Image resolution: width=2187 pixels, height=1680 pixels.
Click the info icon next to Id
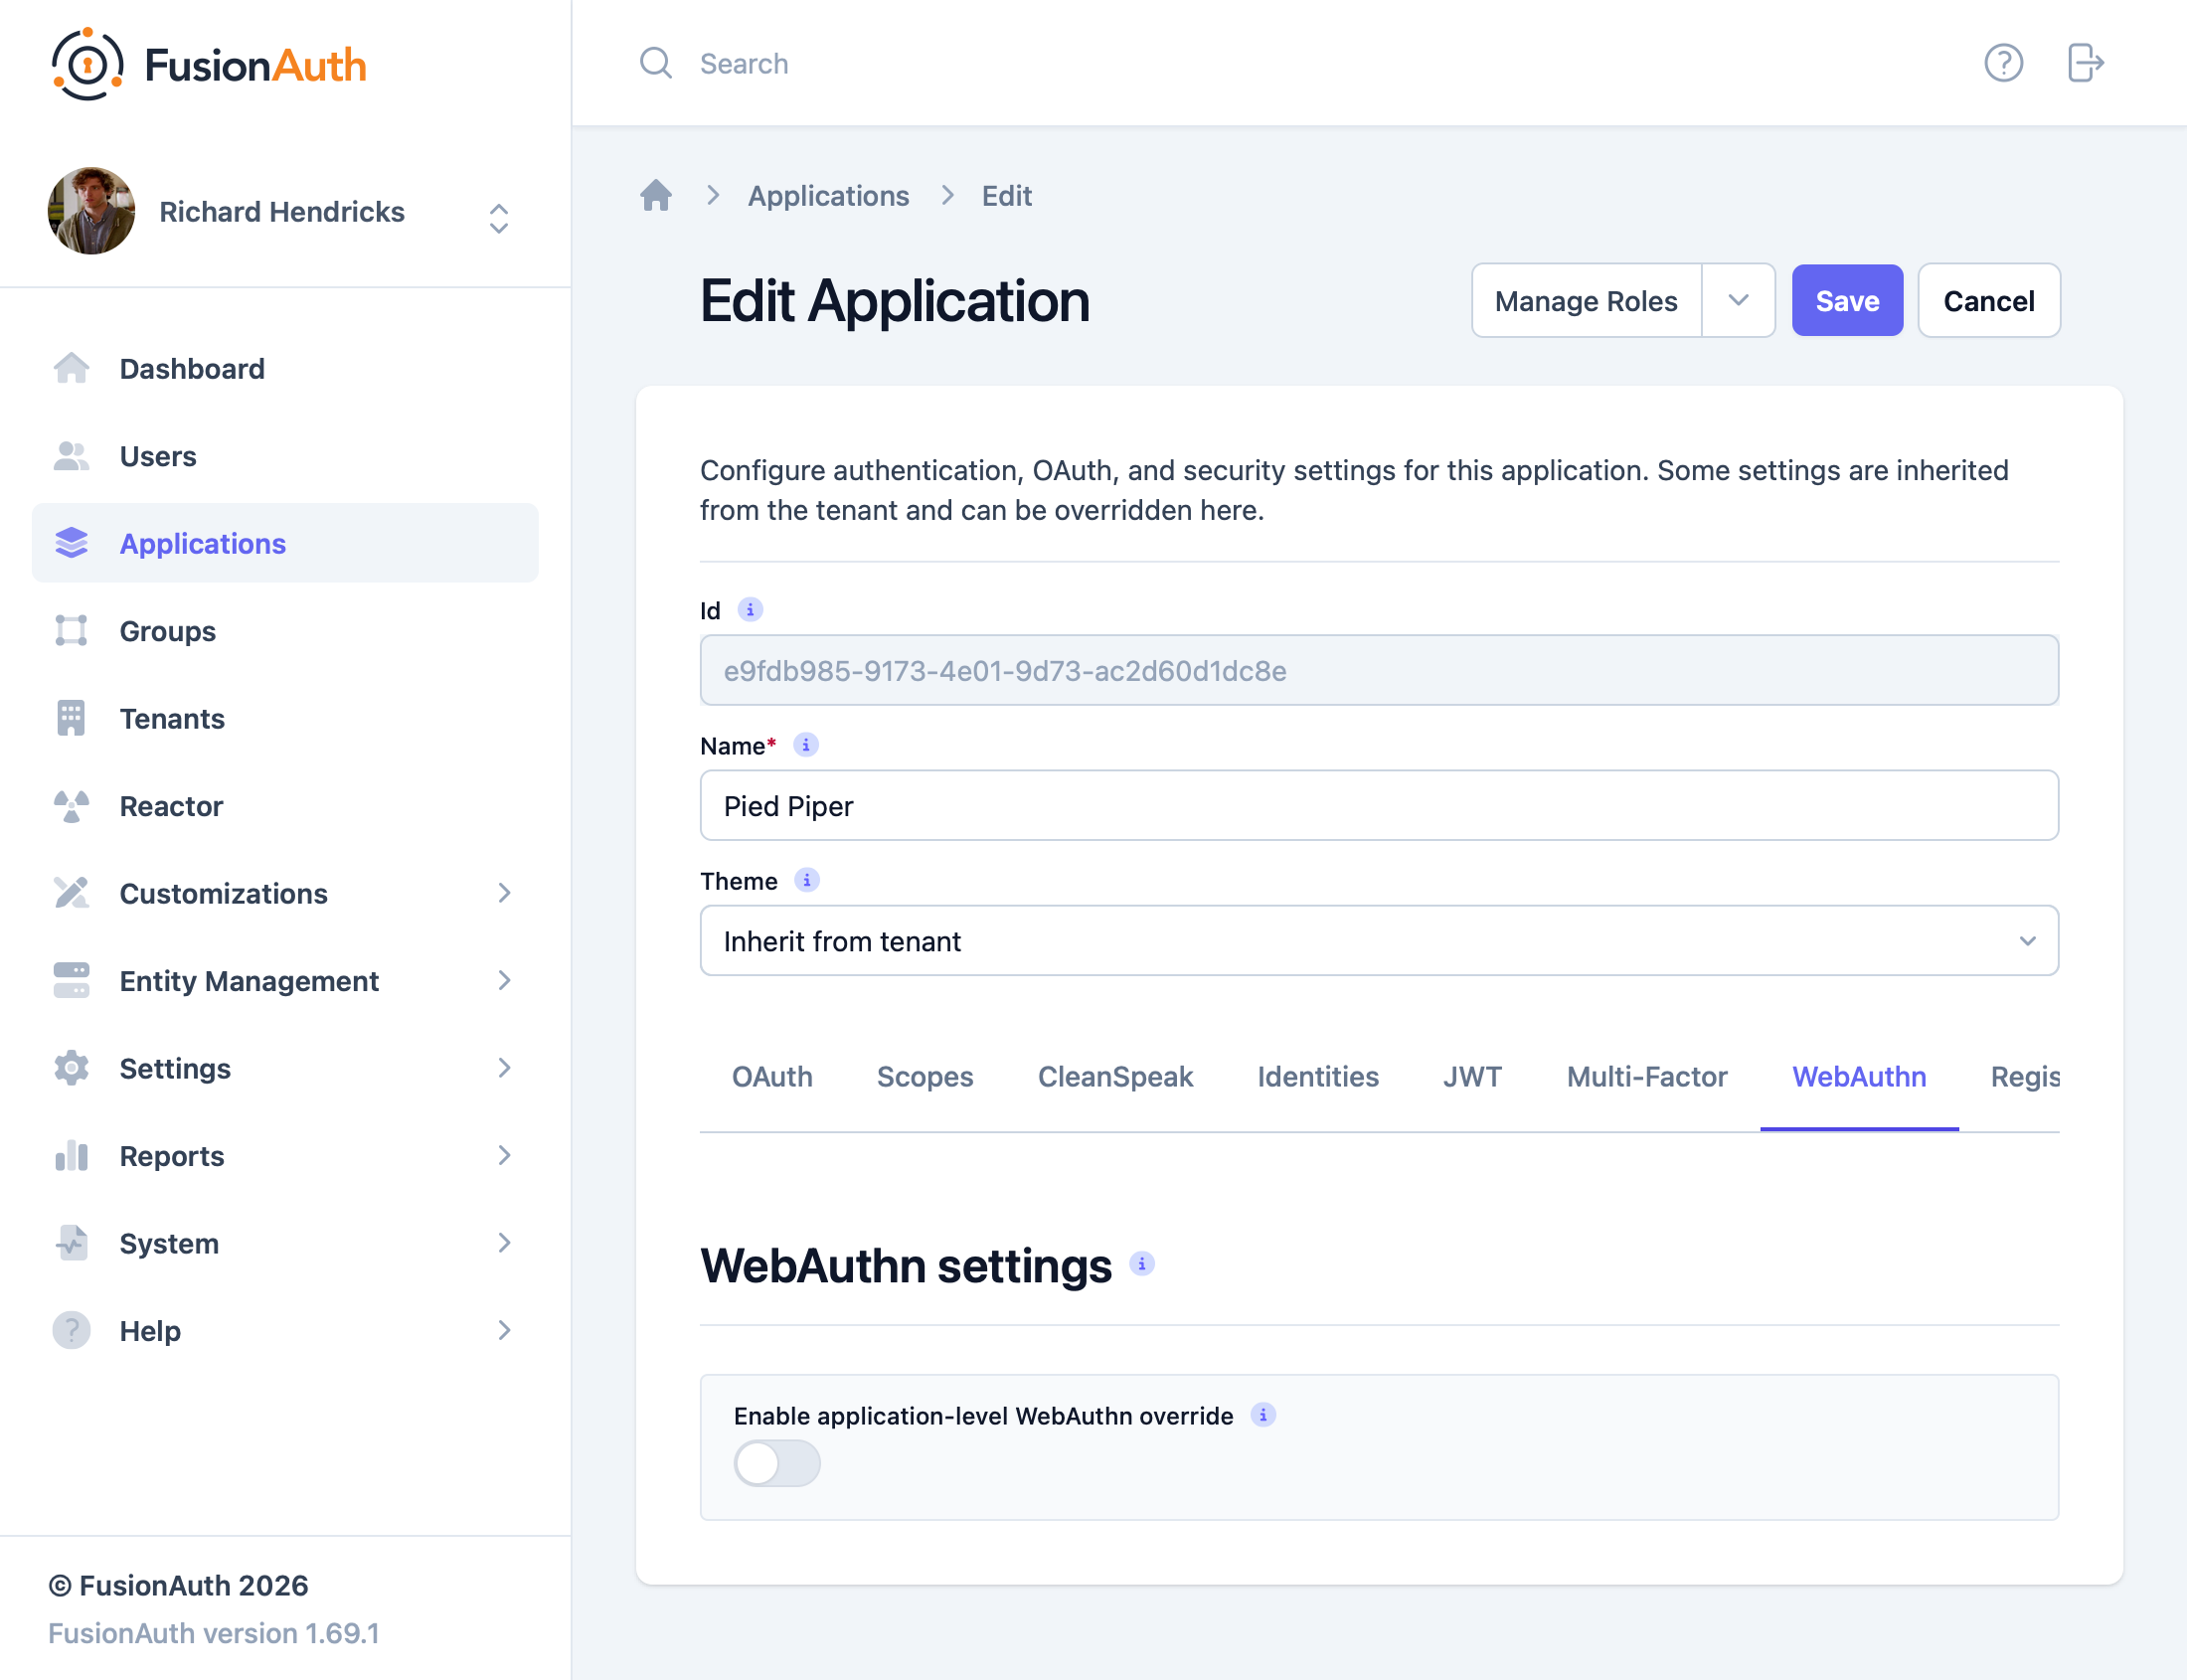[x=750, y=609]
